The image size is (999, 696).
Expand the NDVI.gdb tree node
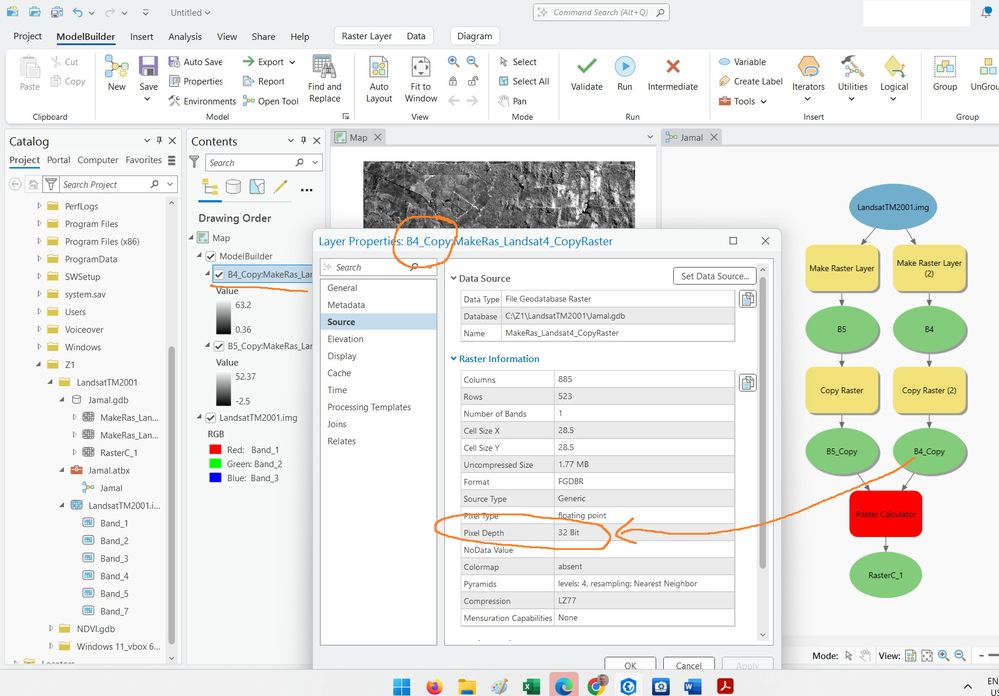[53, 629]
